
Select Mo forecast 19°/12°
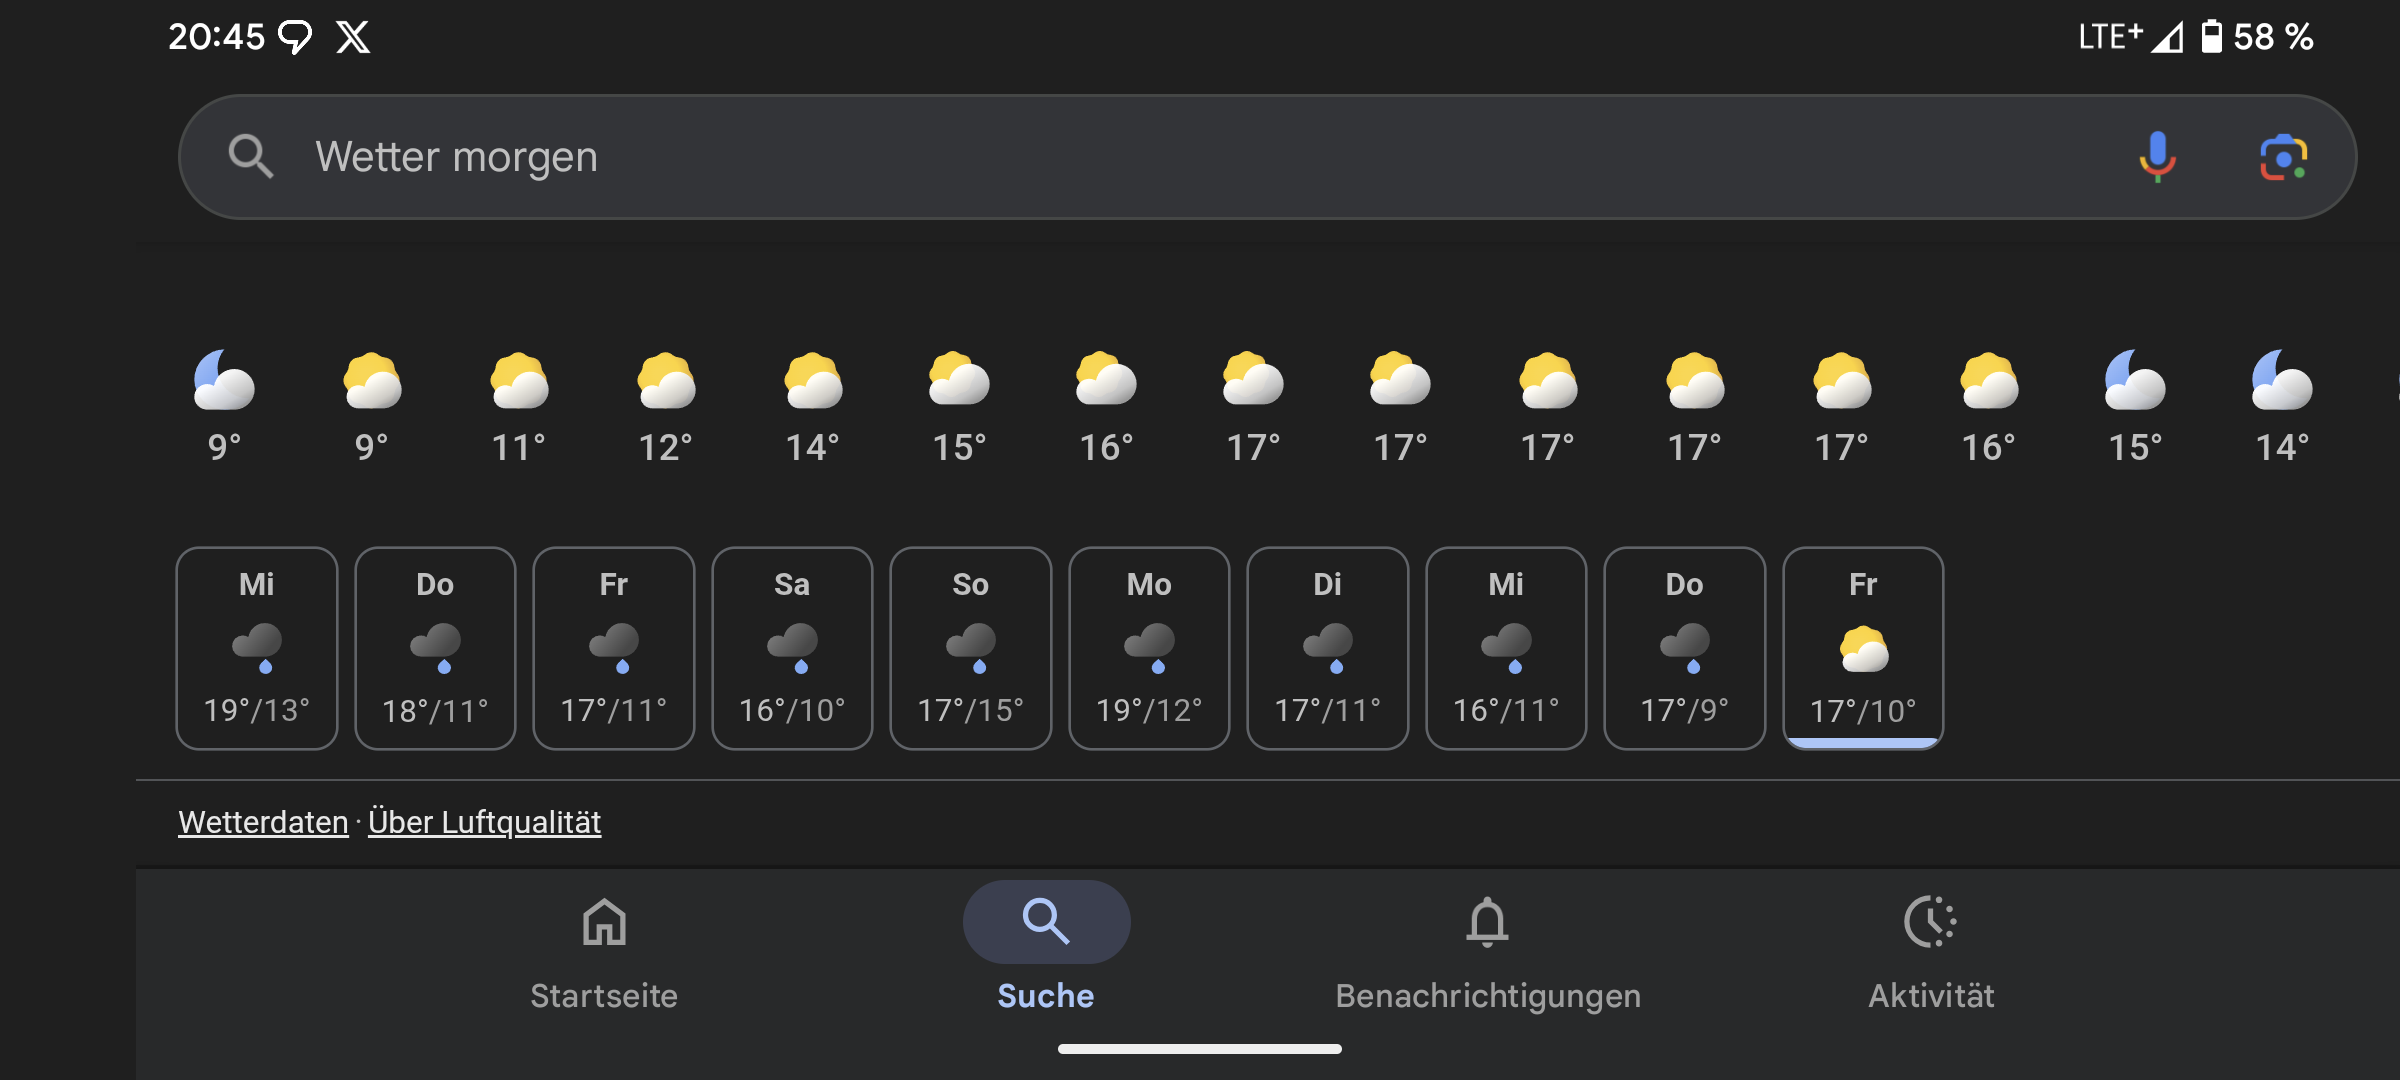[x=1149, y=648]
